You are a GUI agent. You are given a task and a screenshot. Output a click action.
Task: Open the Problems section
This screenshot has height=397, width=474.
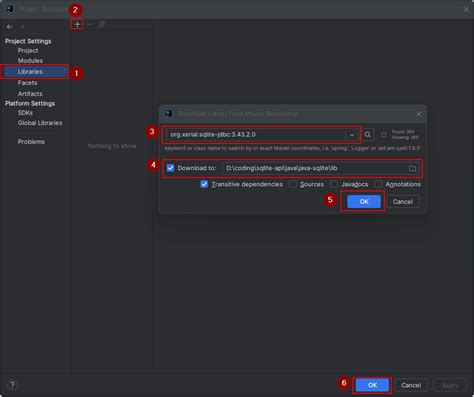point(31,142)
